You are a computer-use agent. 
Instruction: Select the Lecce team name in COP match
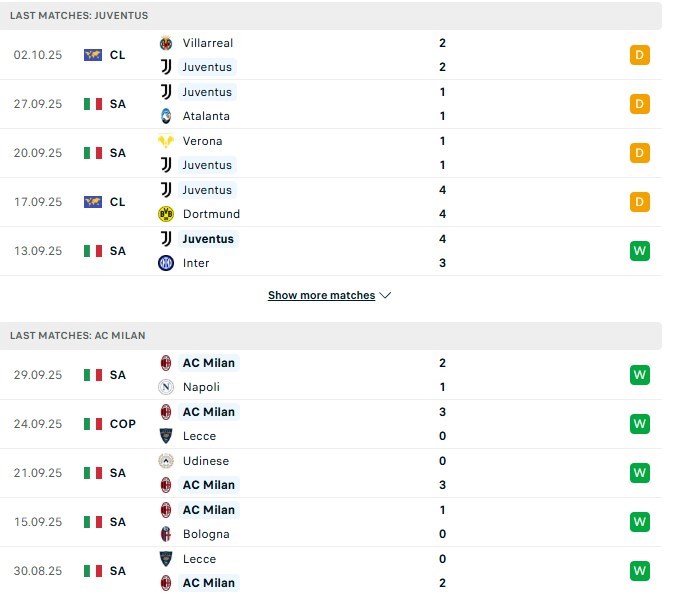coord(199,436)
